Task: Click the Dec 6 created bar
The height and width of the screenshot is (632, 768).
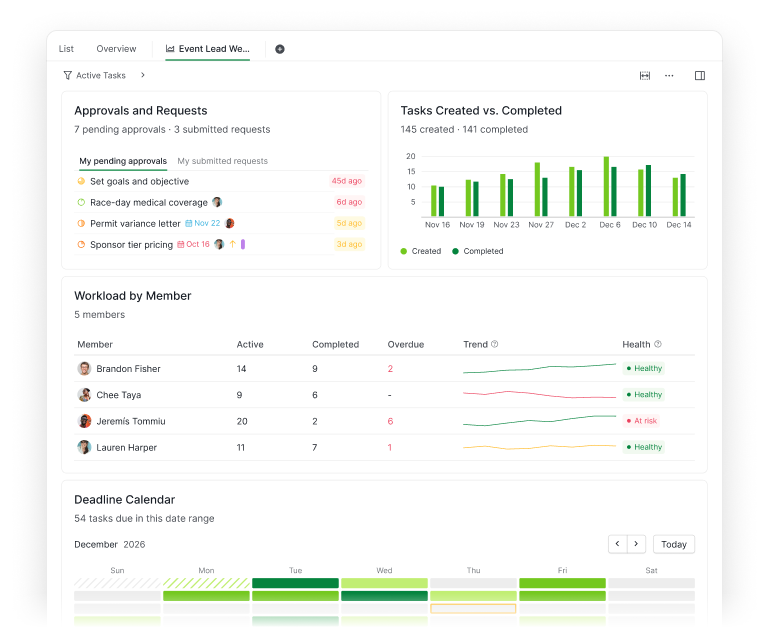Action: 606,187
